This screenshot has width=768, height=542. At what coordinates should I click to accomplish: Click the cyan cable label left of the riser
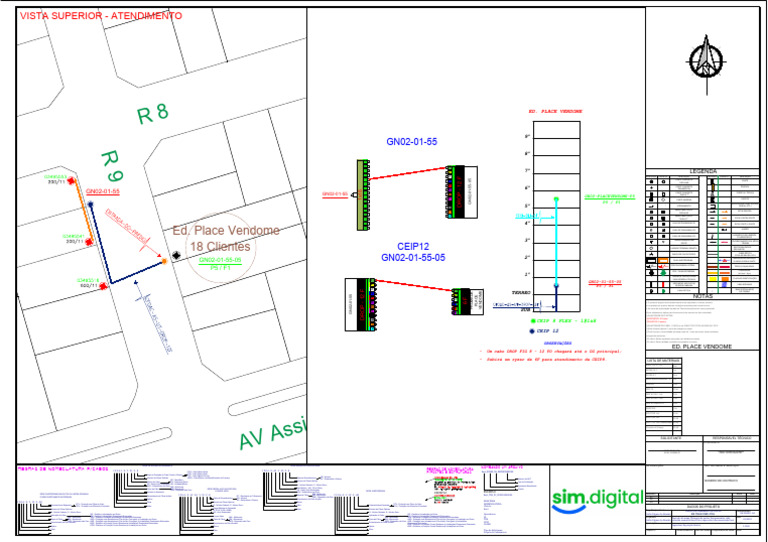[x=528, y=216]
